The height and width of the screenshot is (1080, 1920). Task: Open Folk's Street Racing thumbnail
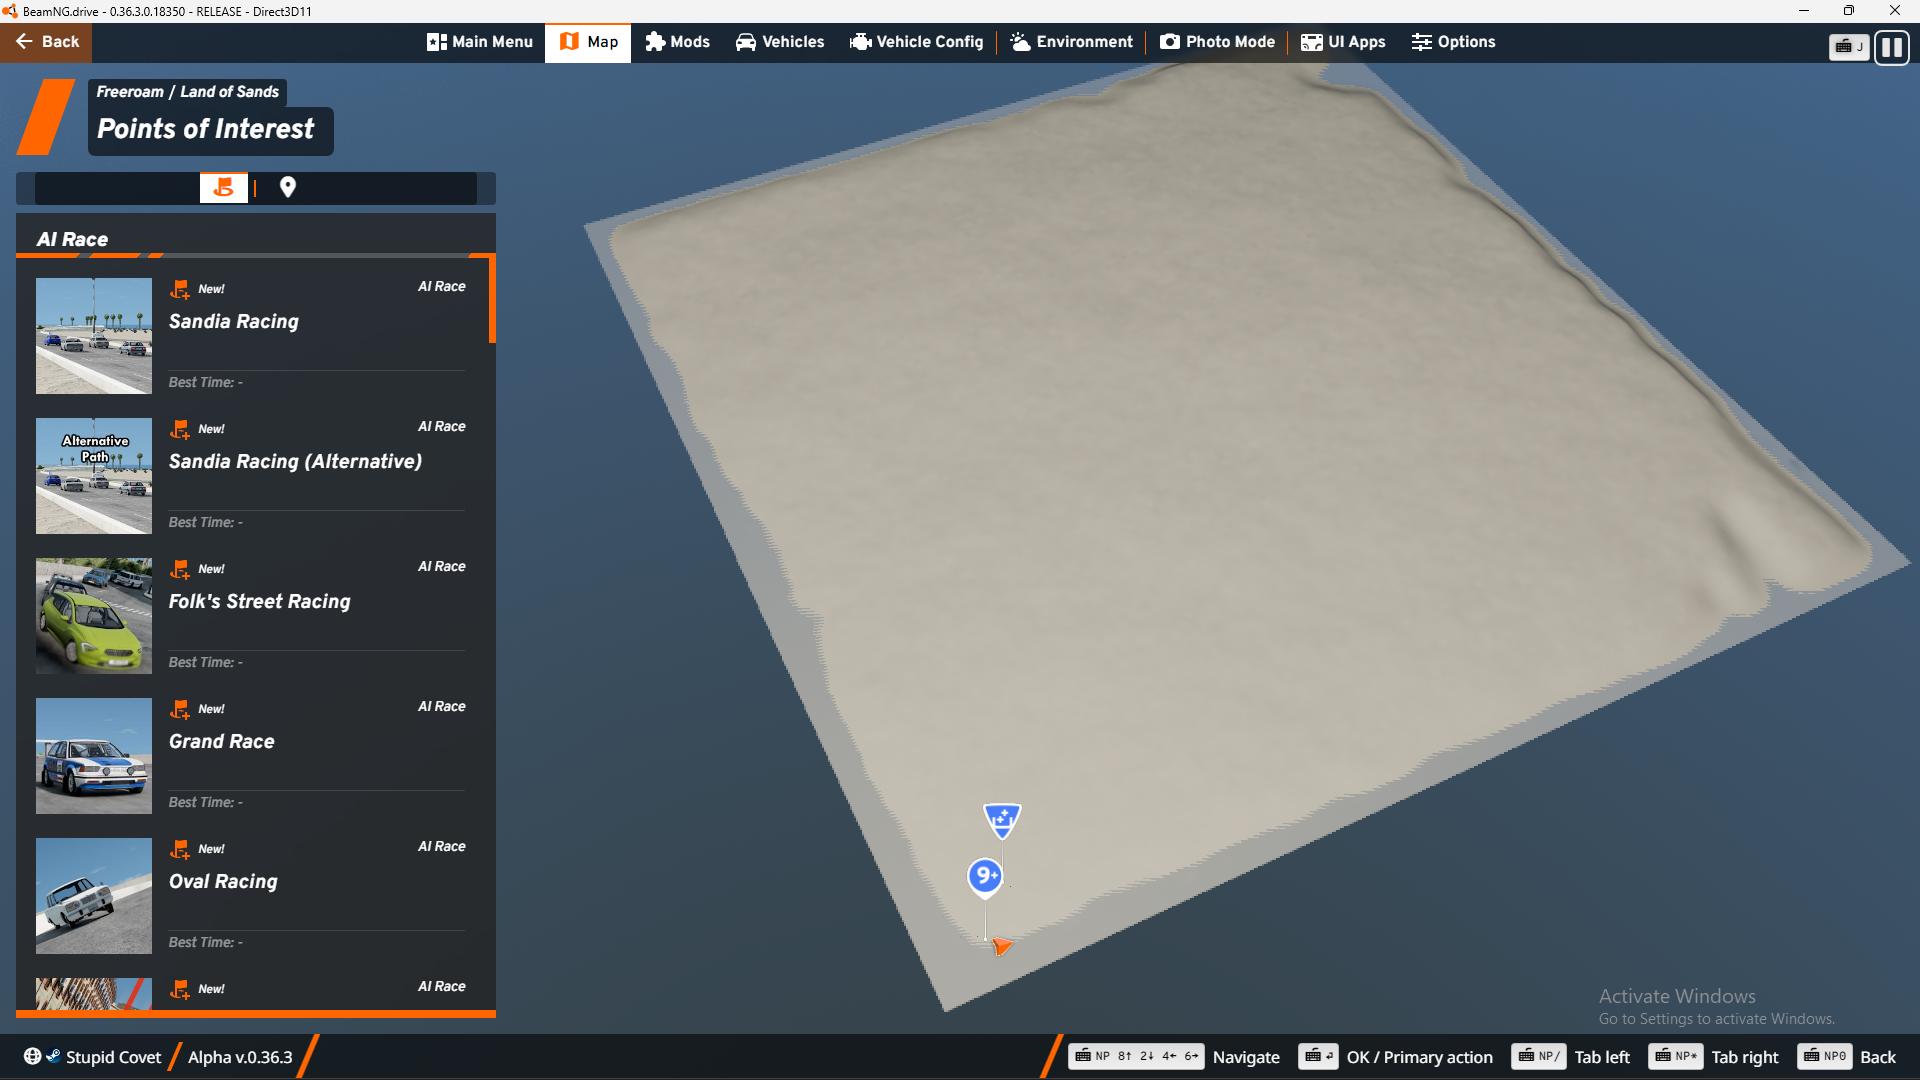pos(94,615)
